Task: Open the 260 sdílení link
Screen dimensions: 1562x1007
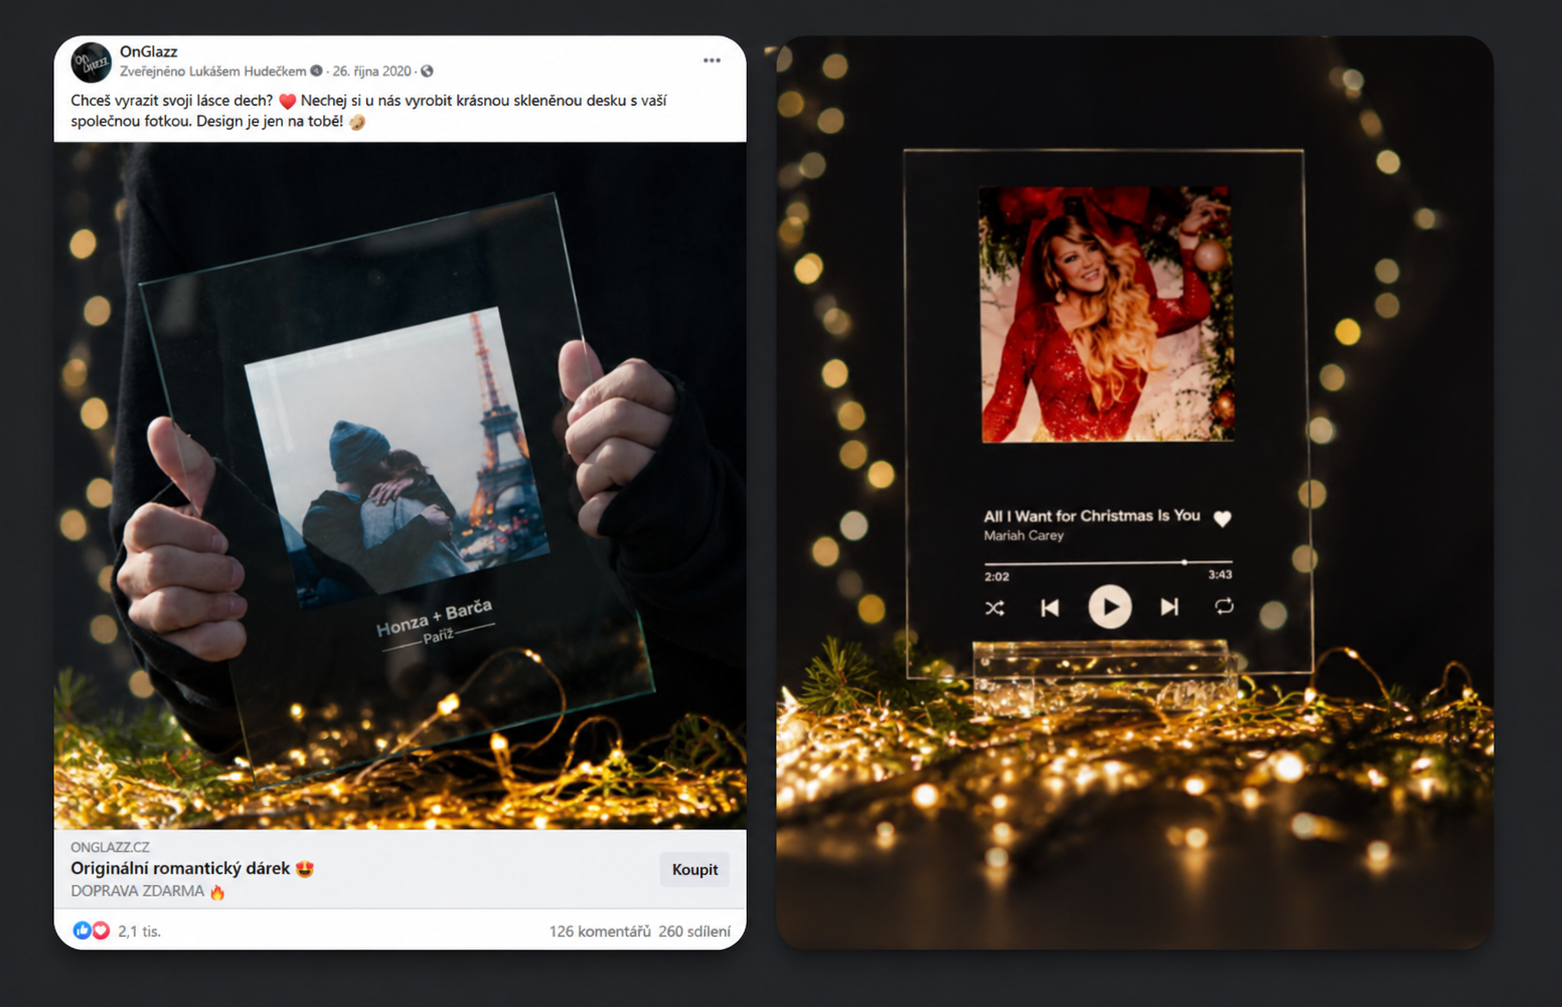Action: (x=694, y=931)
